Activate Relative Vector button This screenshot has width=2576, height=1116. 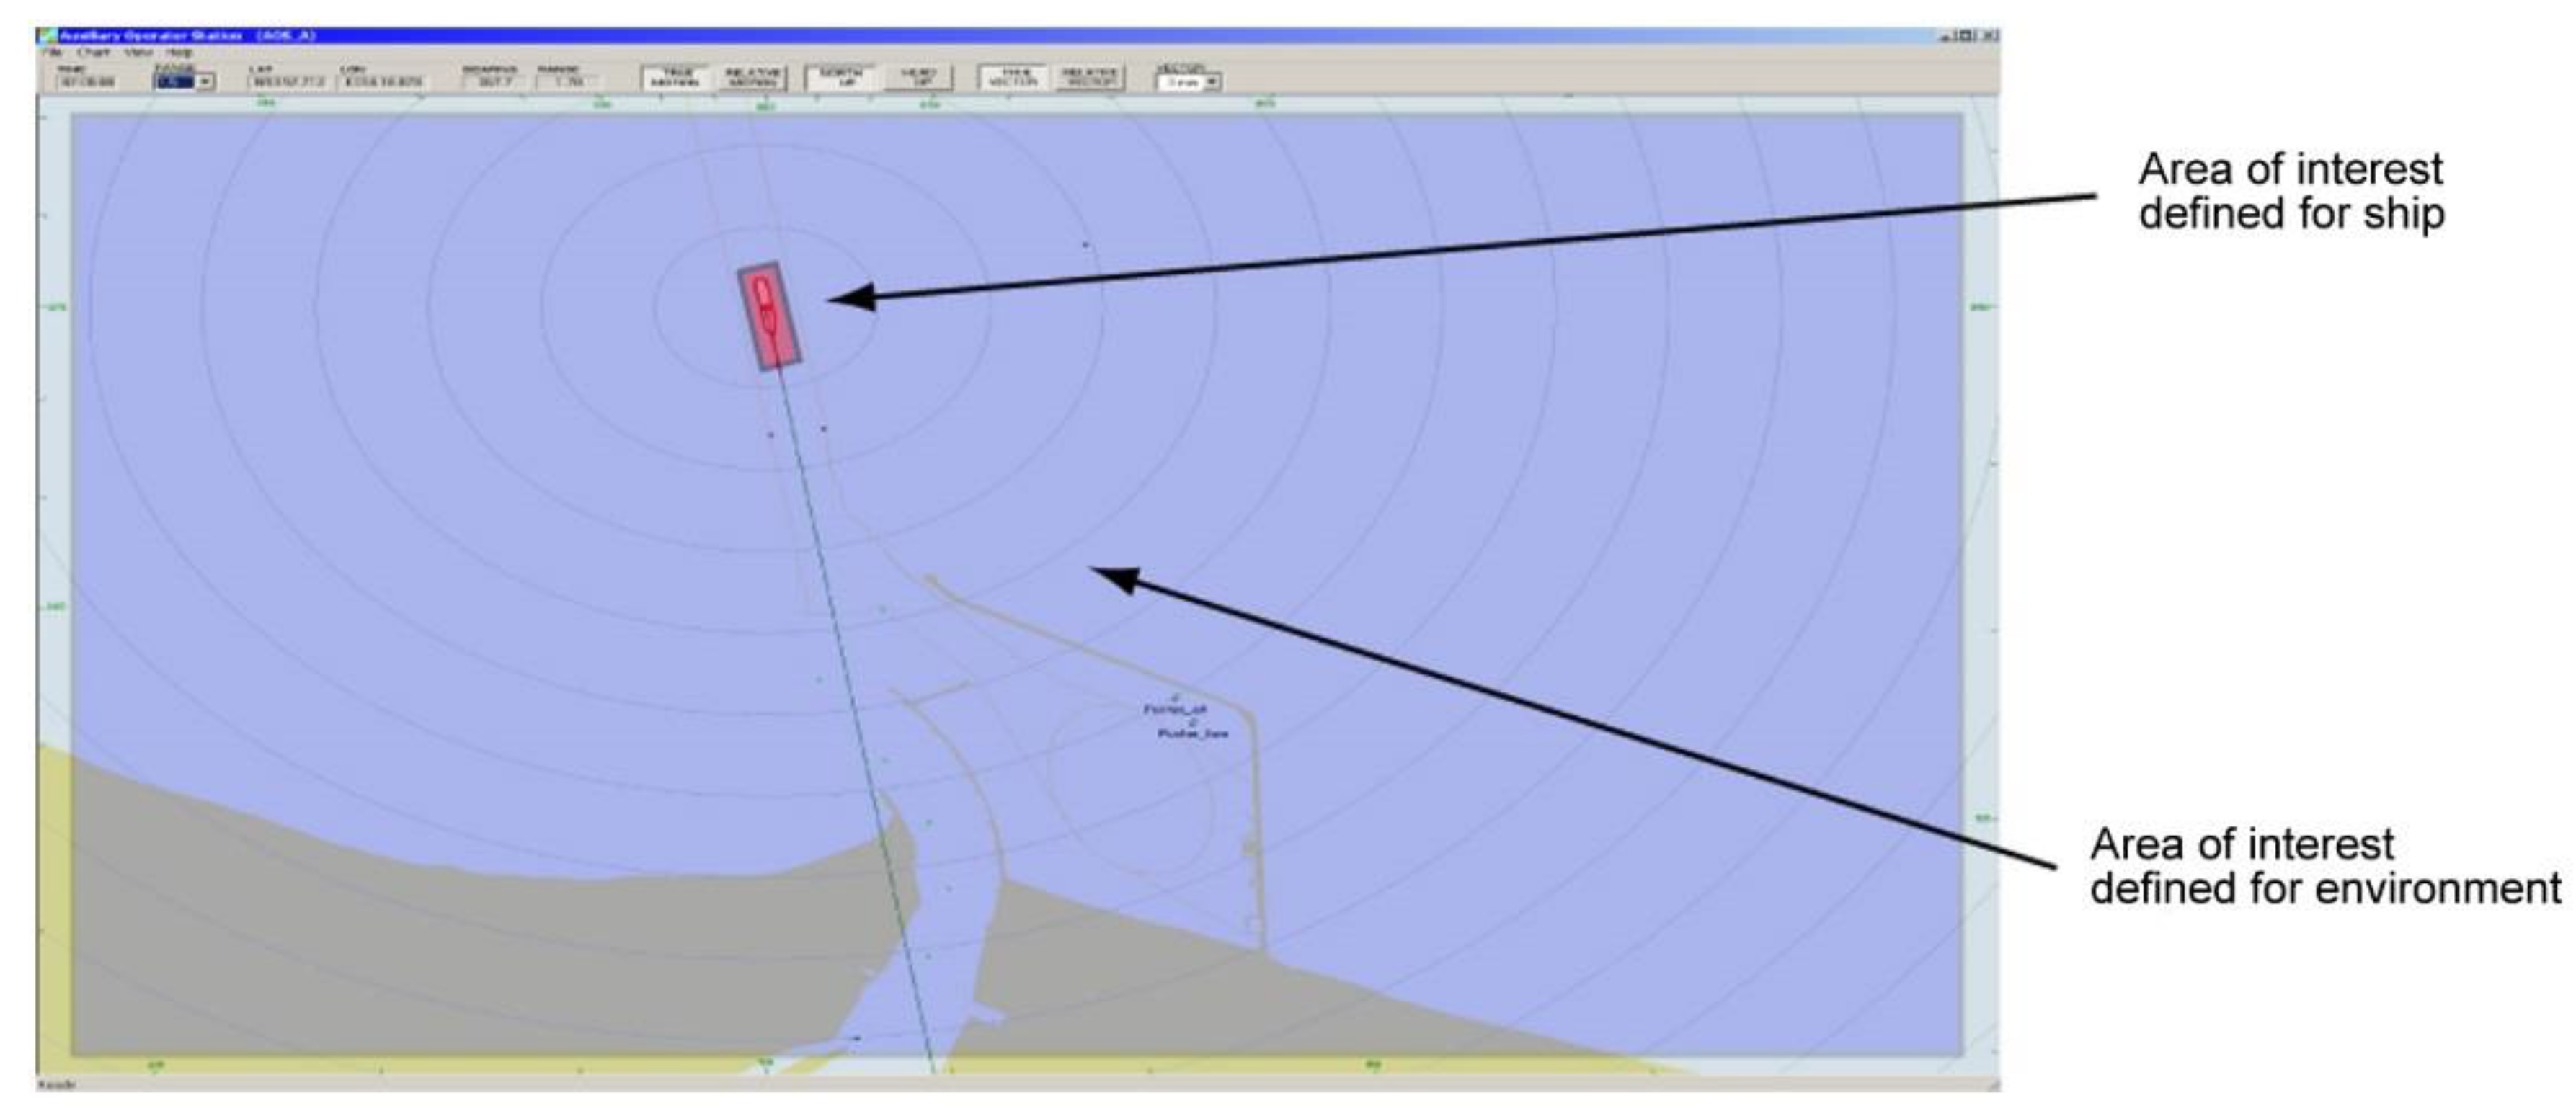click(x=1091, y=78)
